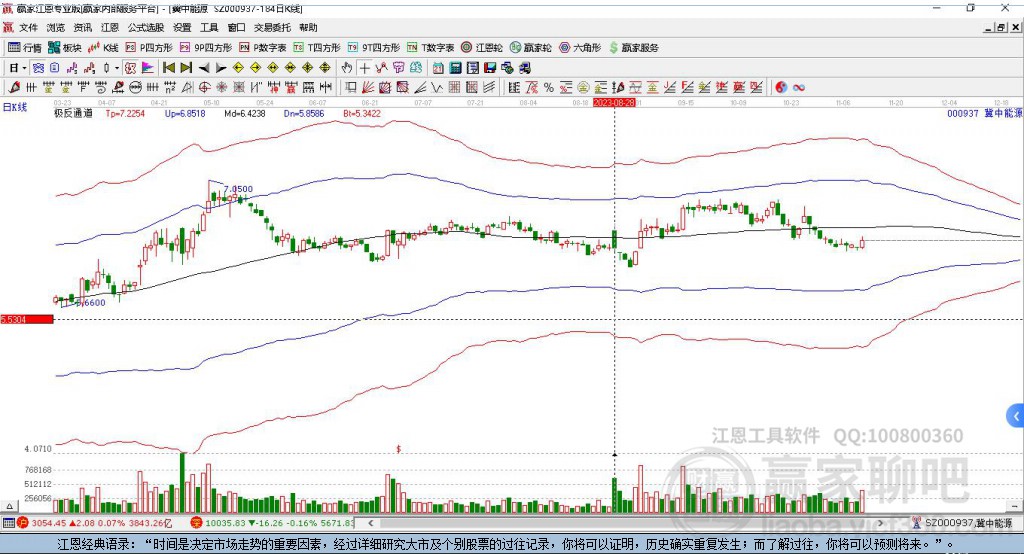Open the 9T四方形 tool
Image resolution: width=1024 pixels, height=554 pixels.
point(374,48)
